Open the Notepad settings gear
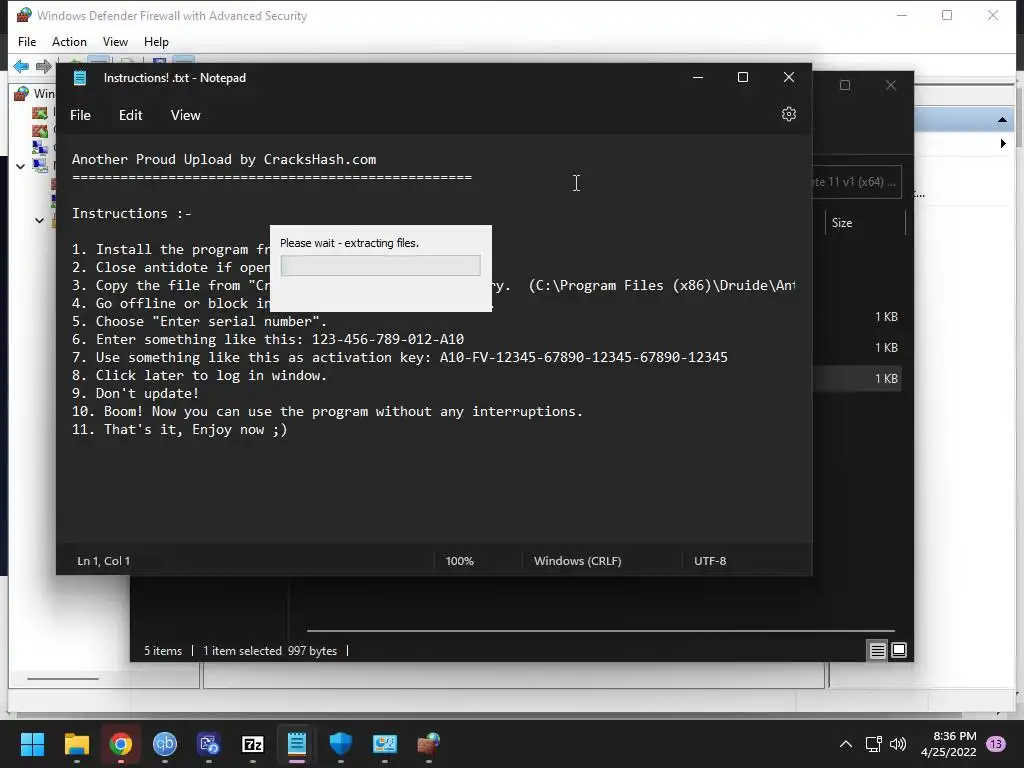The image size is (1024, 768). pos(788,114)
